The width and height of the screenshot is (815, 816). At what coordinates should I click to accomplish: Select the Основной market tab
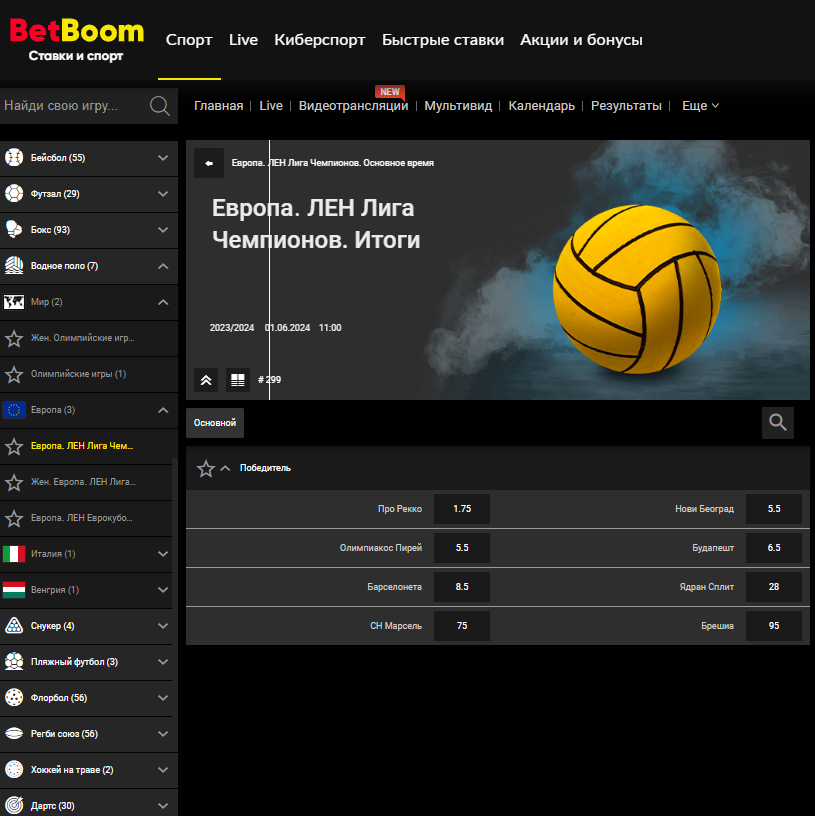[x=215, y=423]
